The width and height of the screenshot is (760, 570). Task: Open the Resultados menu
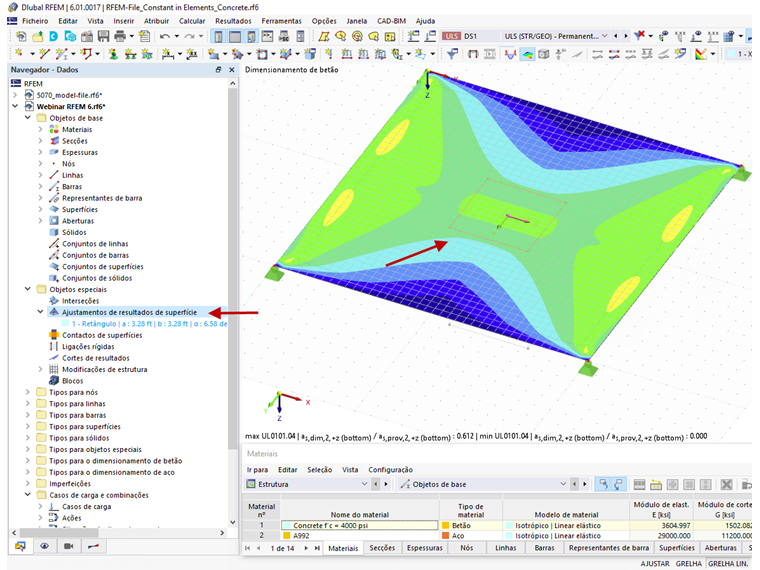click(x=233, y=21)
